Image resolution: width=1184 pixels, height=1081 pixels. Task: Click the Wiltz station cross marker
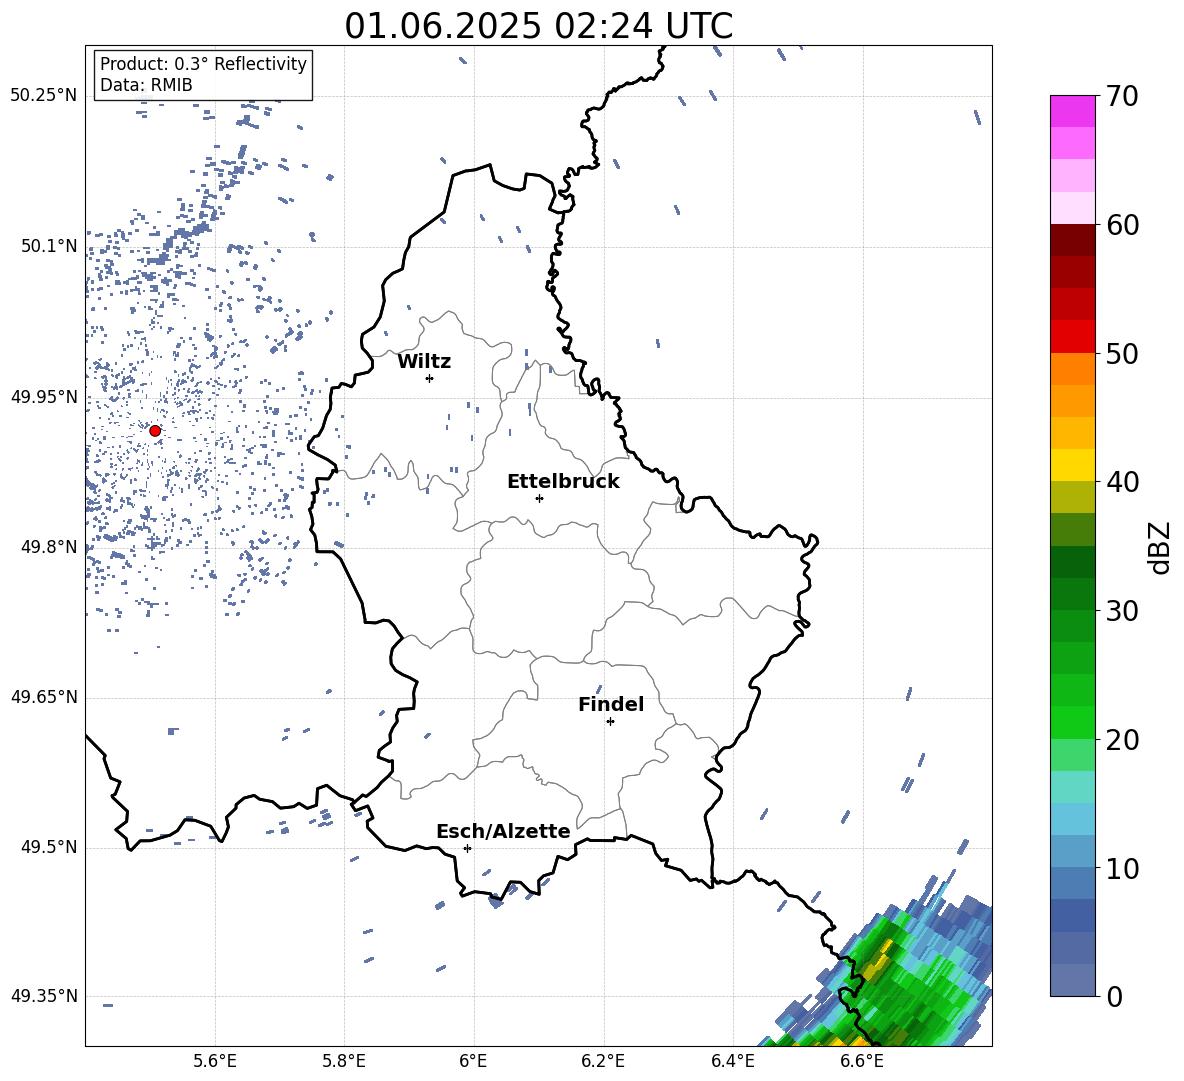point(430,378)
